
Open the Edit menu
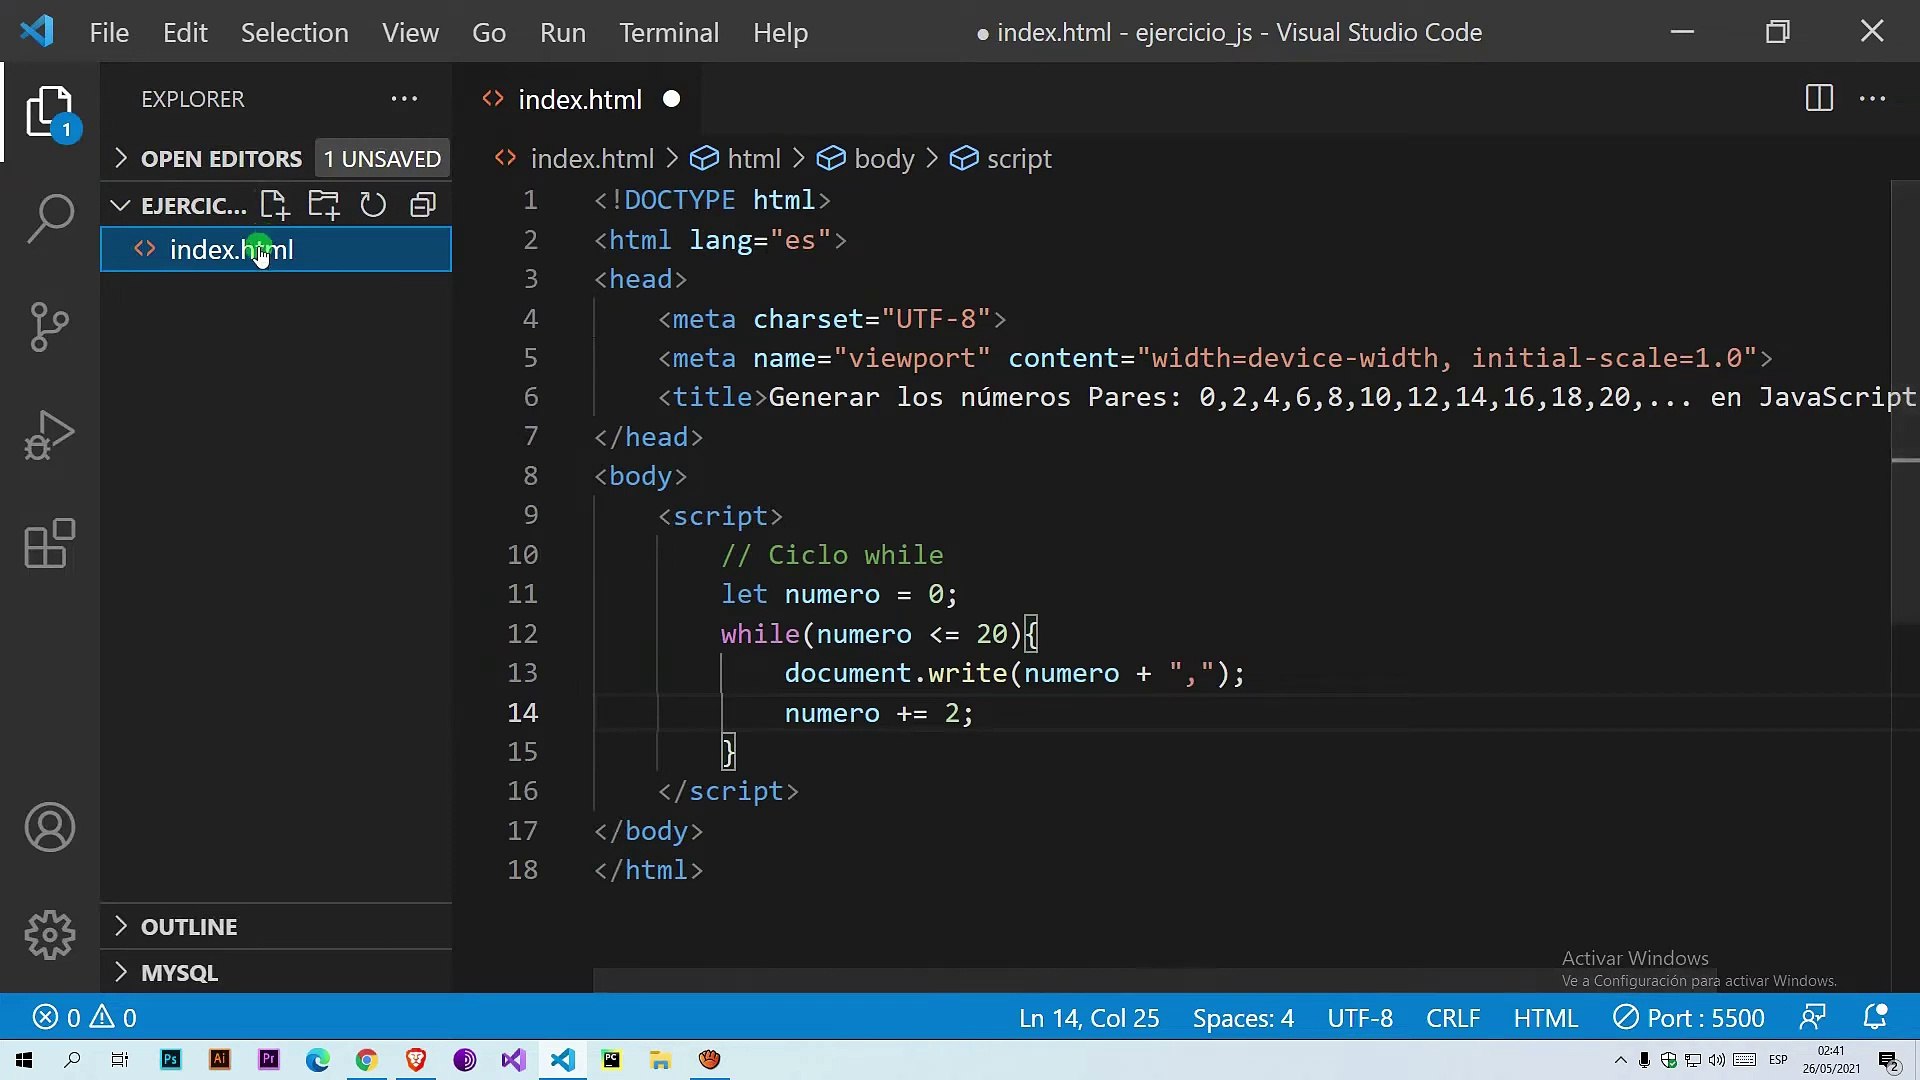pos(185,32)
